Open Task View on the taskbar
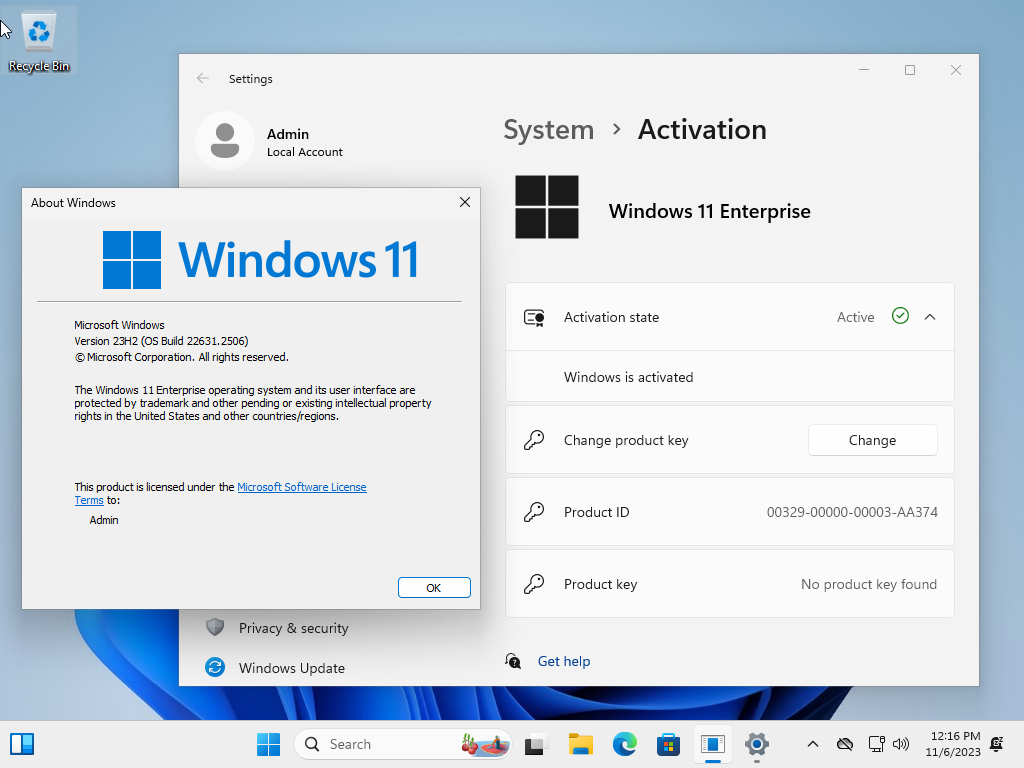 click(x=536, y=744)
